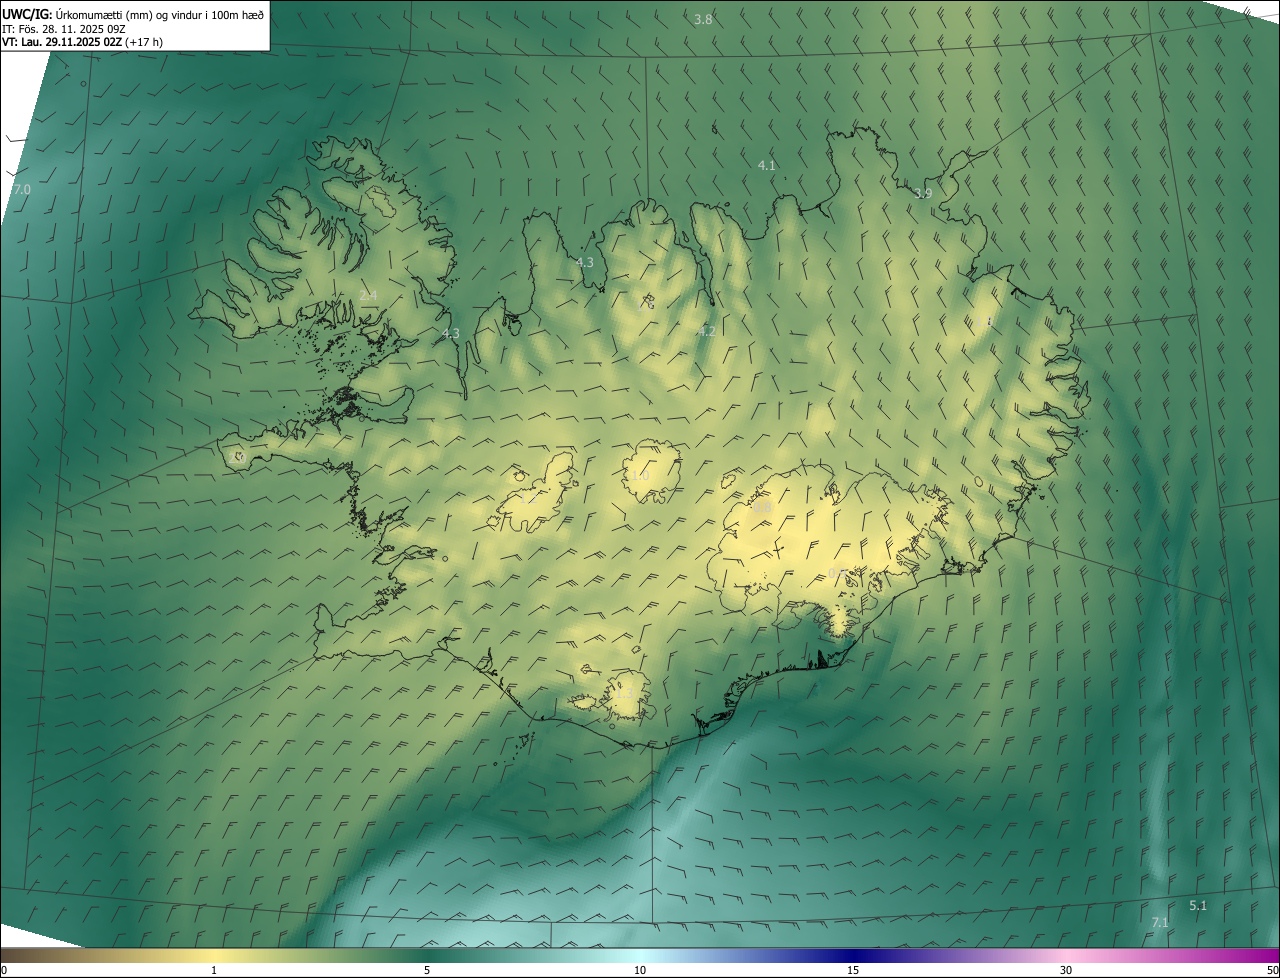Click the '2.0' value label on the western peninsula
Screen dimensions: 1280x978
237,457
